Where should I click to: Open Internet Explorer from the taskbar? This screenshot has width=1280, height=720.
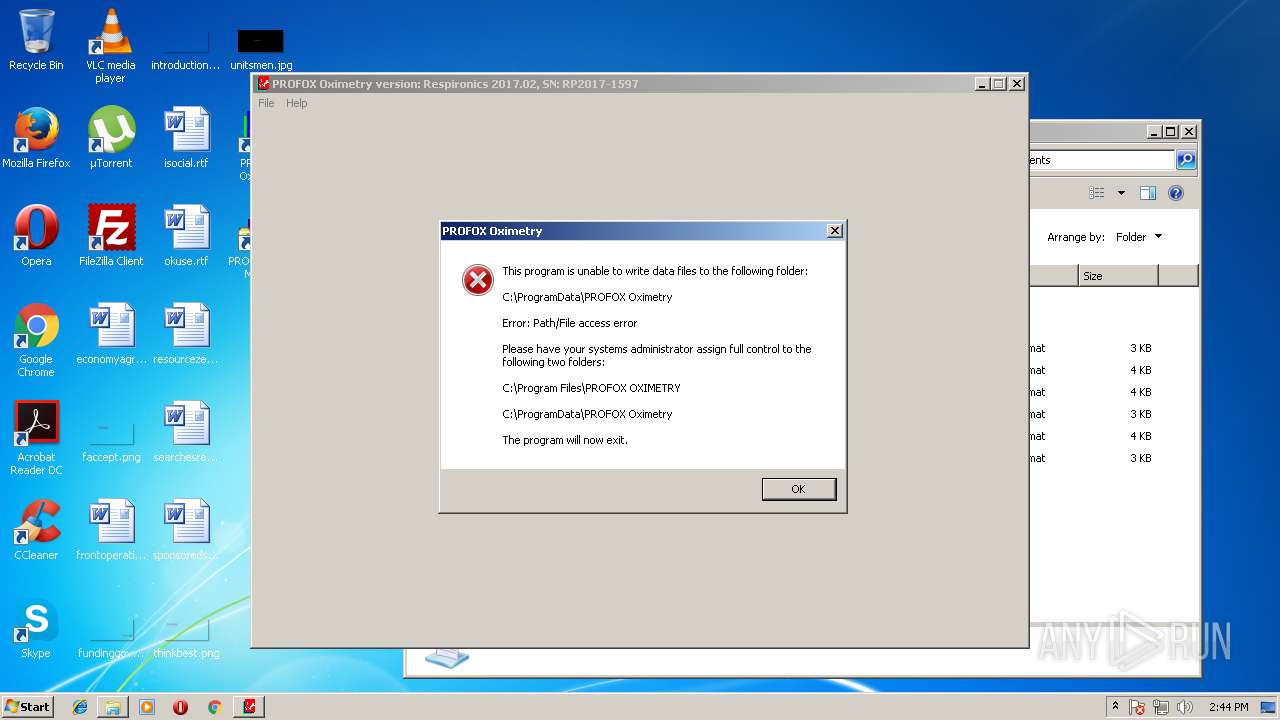point(80,707)
